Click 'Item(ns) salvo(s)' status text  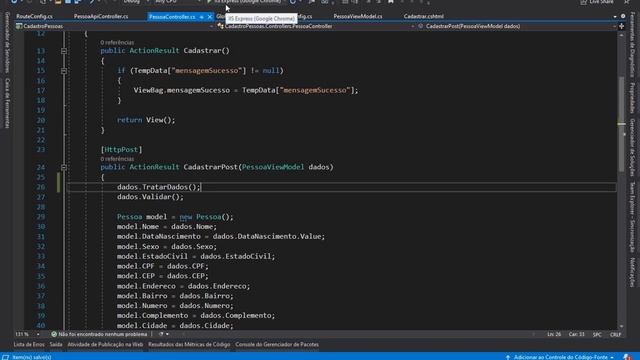coord(32,357)
